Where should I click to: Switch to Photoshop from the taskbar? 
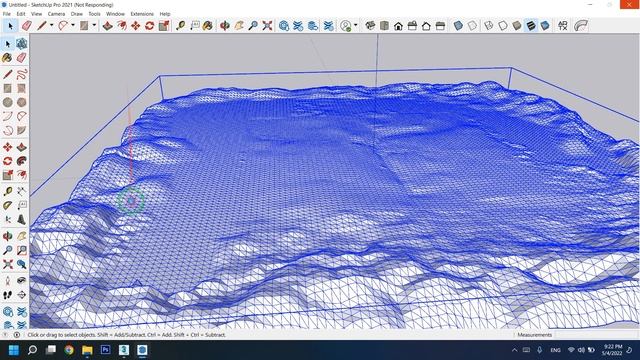(x=106, y=350)
